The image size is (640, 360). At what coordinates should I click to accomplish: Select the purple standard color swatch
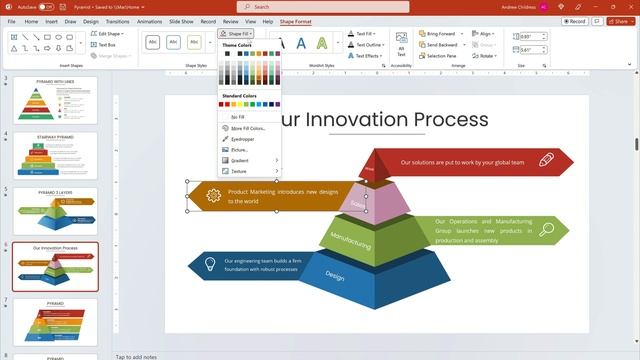pos(278,104)
